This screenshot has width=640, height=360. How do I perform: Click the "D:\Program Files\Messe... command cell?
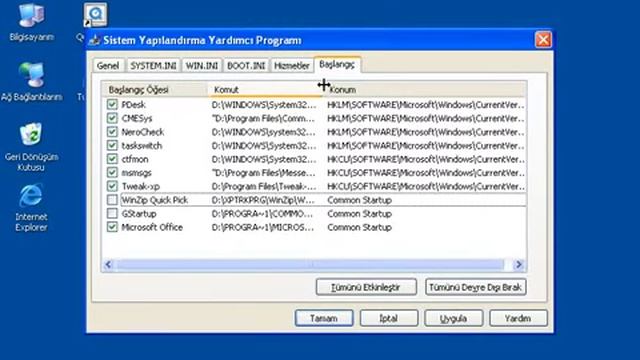pyautogui.click(x=263, y=173)
